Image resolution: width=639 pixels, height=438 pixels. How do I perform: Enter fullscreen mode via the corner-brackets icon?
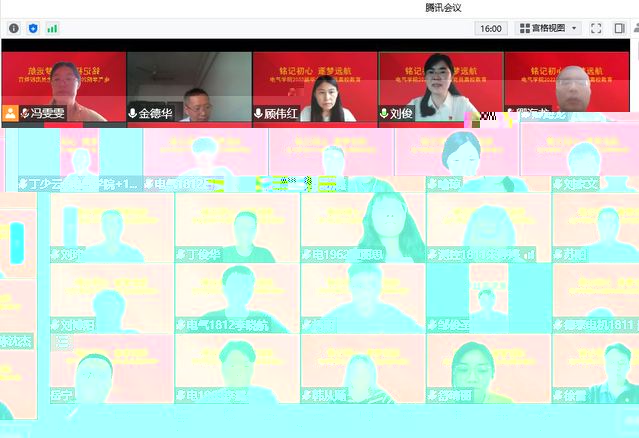click(x=596, y=28)
